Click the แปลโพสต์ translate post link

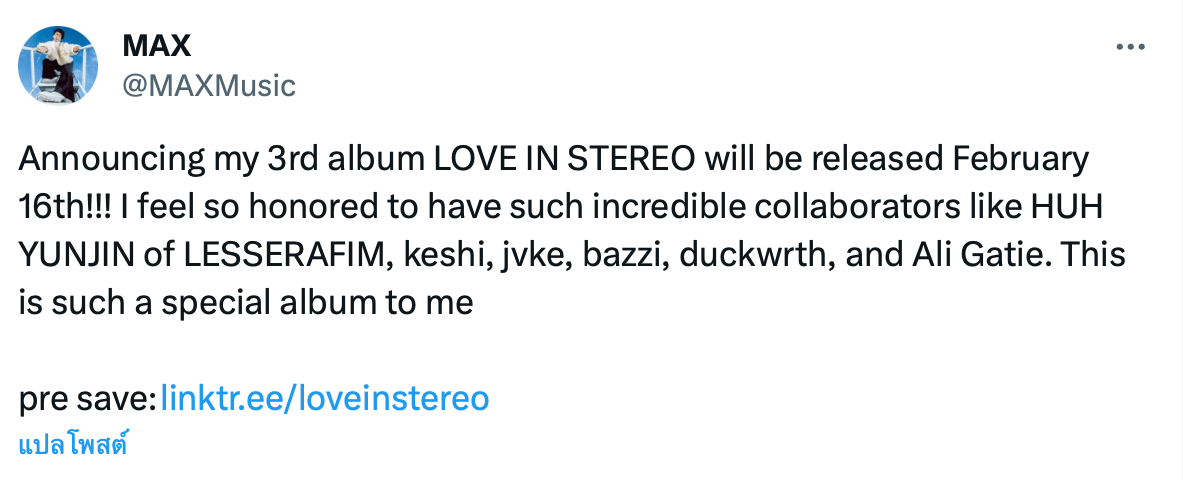[73, 444]
